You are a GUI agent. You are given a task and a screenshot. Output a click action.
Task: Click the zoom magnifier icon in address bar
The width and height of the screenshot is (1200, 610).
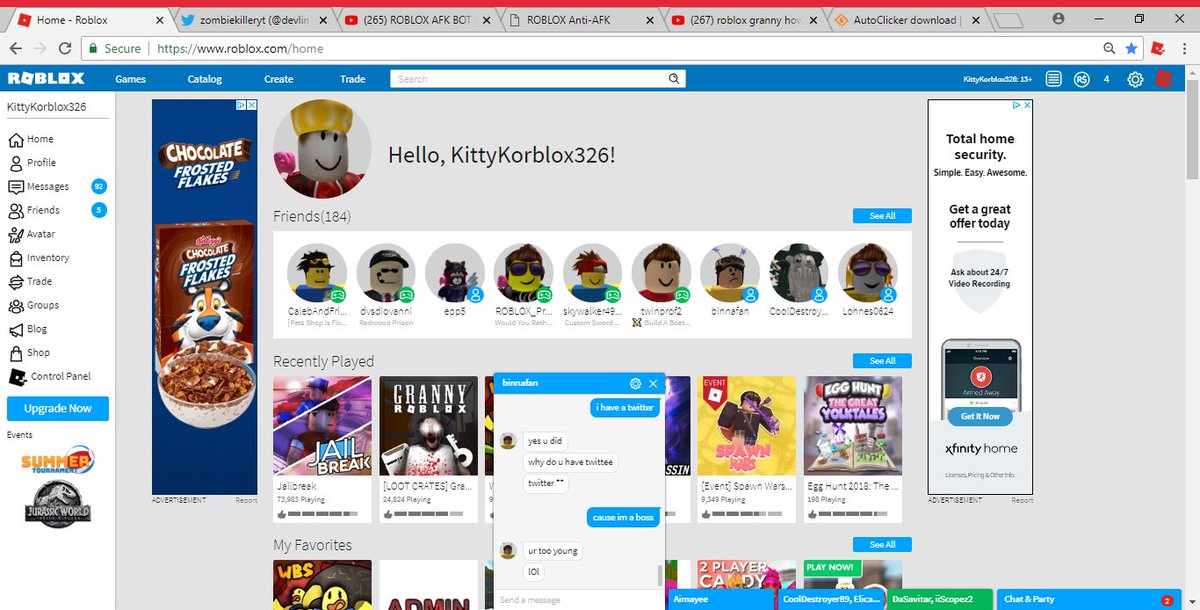click(x=1109, y=48)
